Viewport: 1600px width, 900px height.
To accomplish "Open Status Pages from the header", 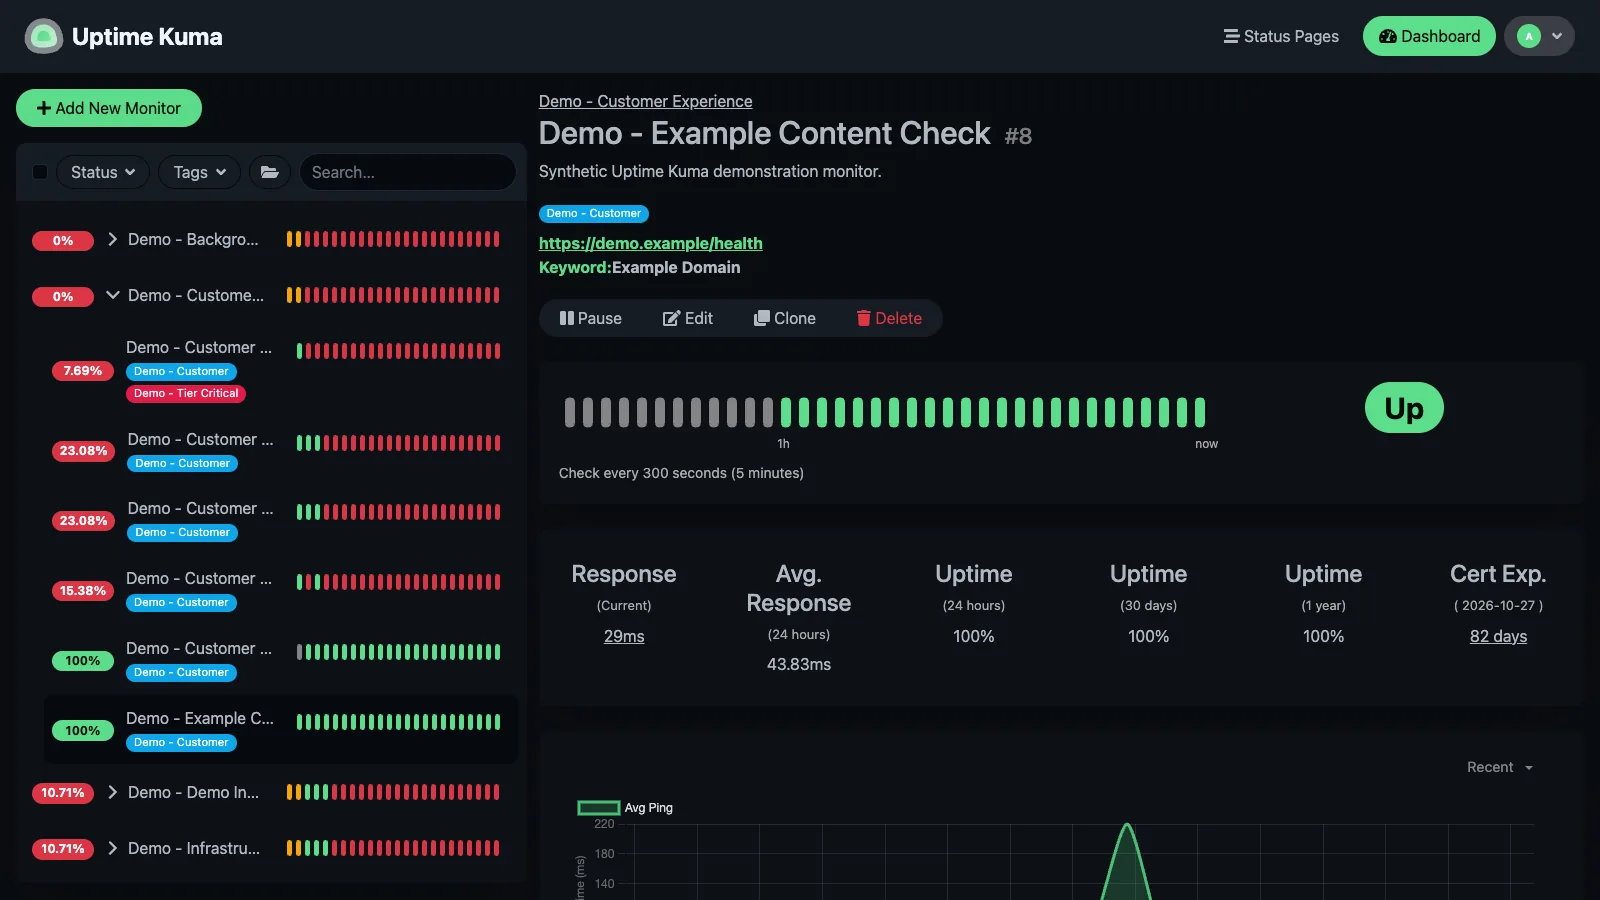I will click(x=1281, y=36).
